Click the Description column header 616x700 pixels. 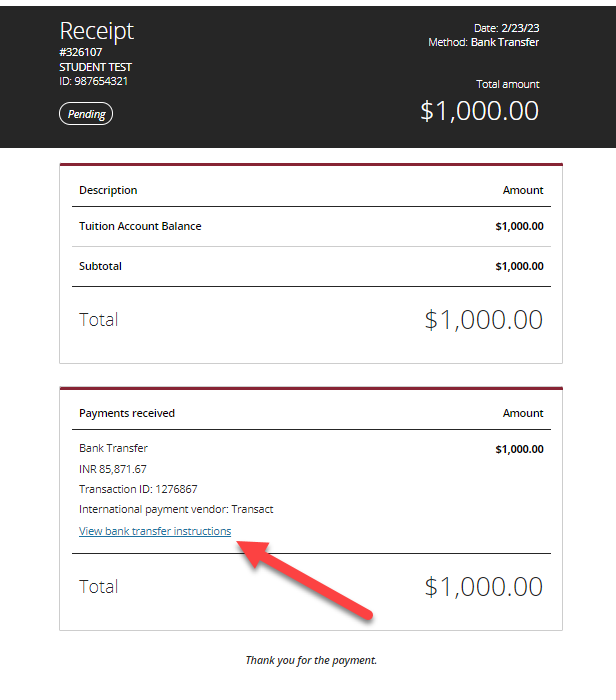point(108,190)
